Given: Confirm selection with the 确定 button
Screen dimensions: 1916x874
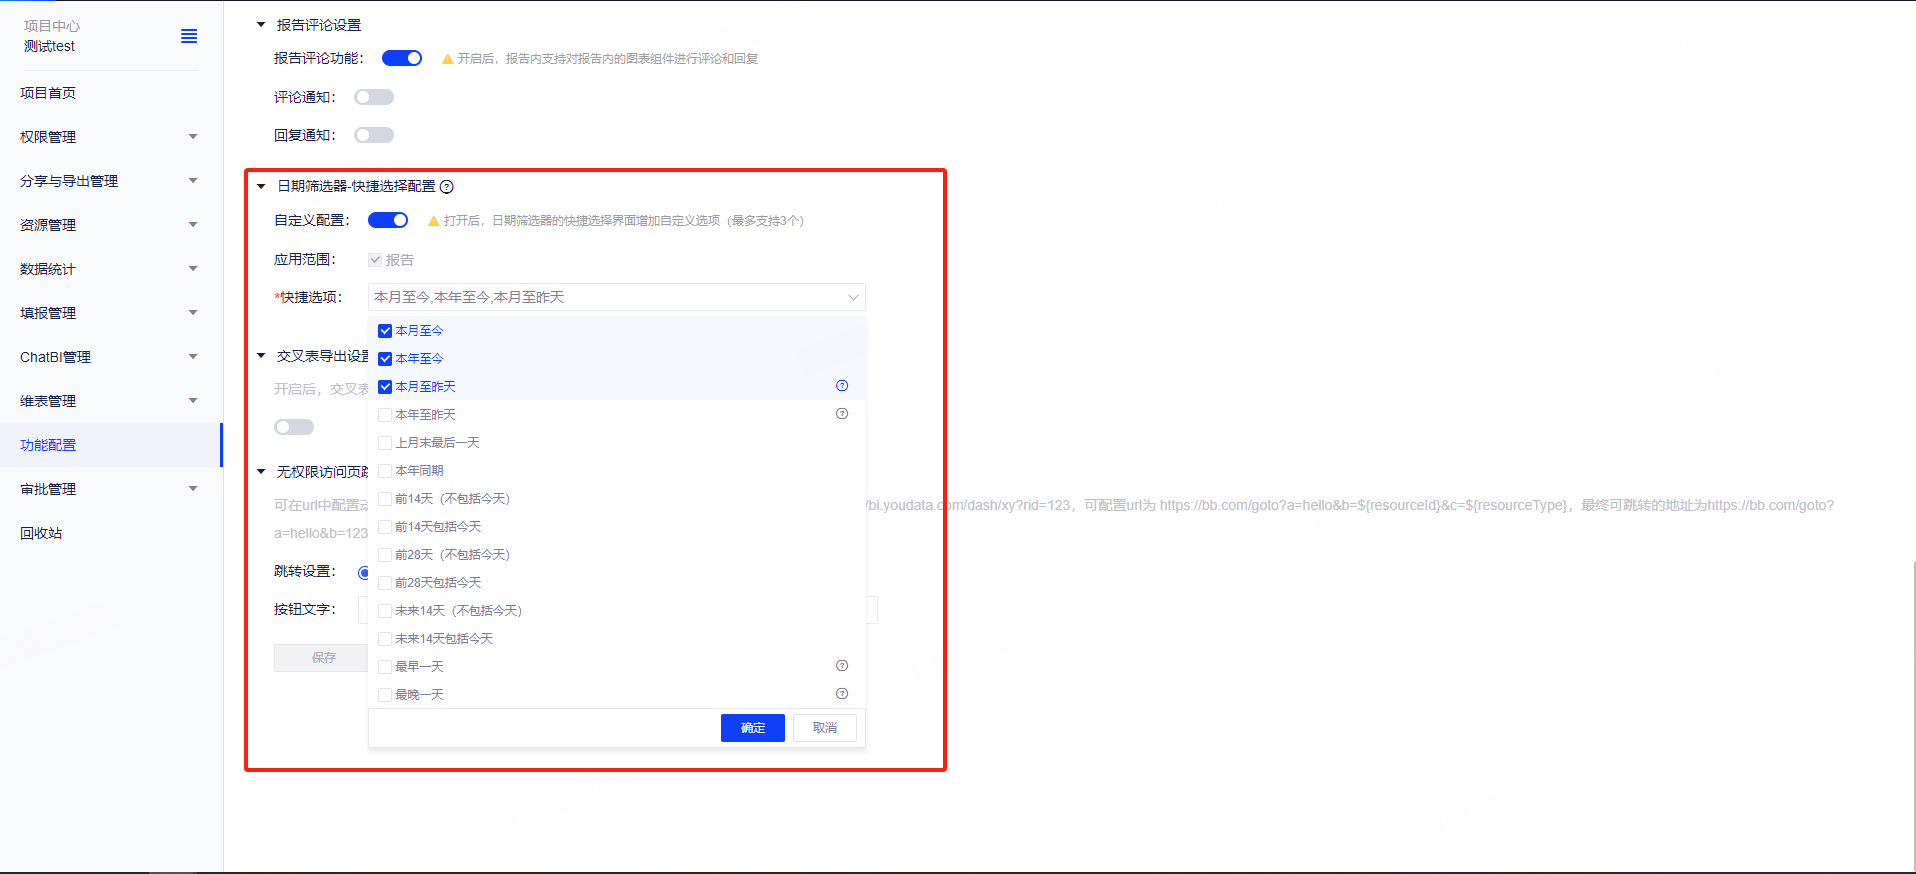Looking at the screenshot, I should 752,728.
